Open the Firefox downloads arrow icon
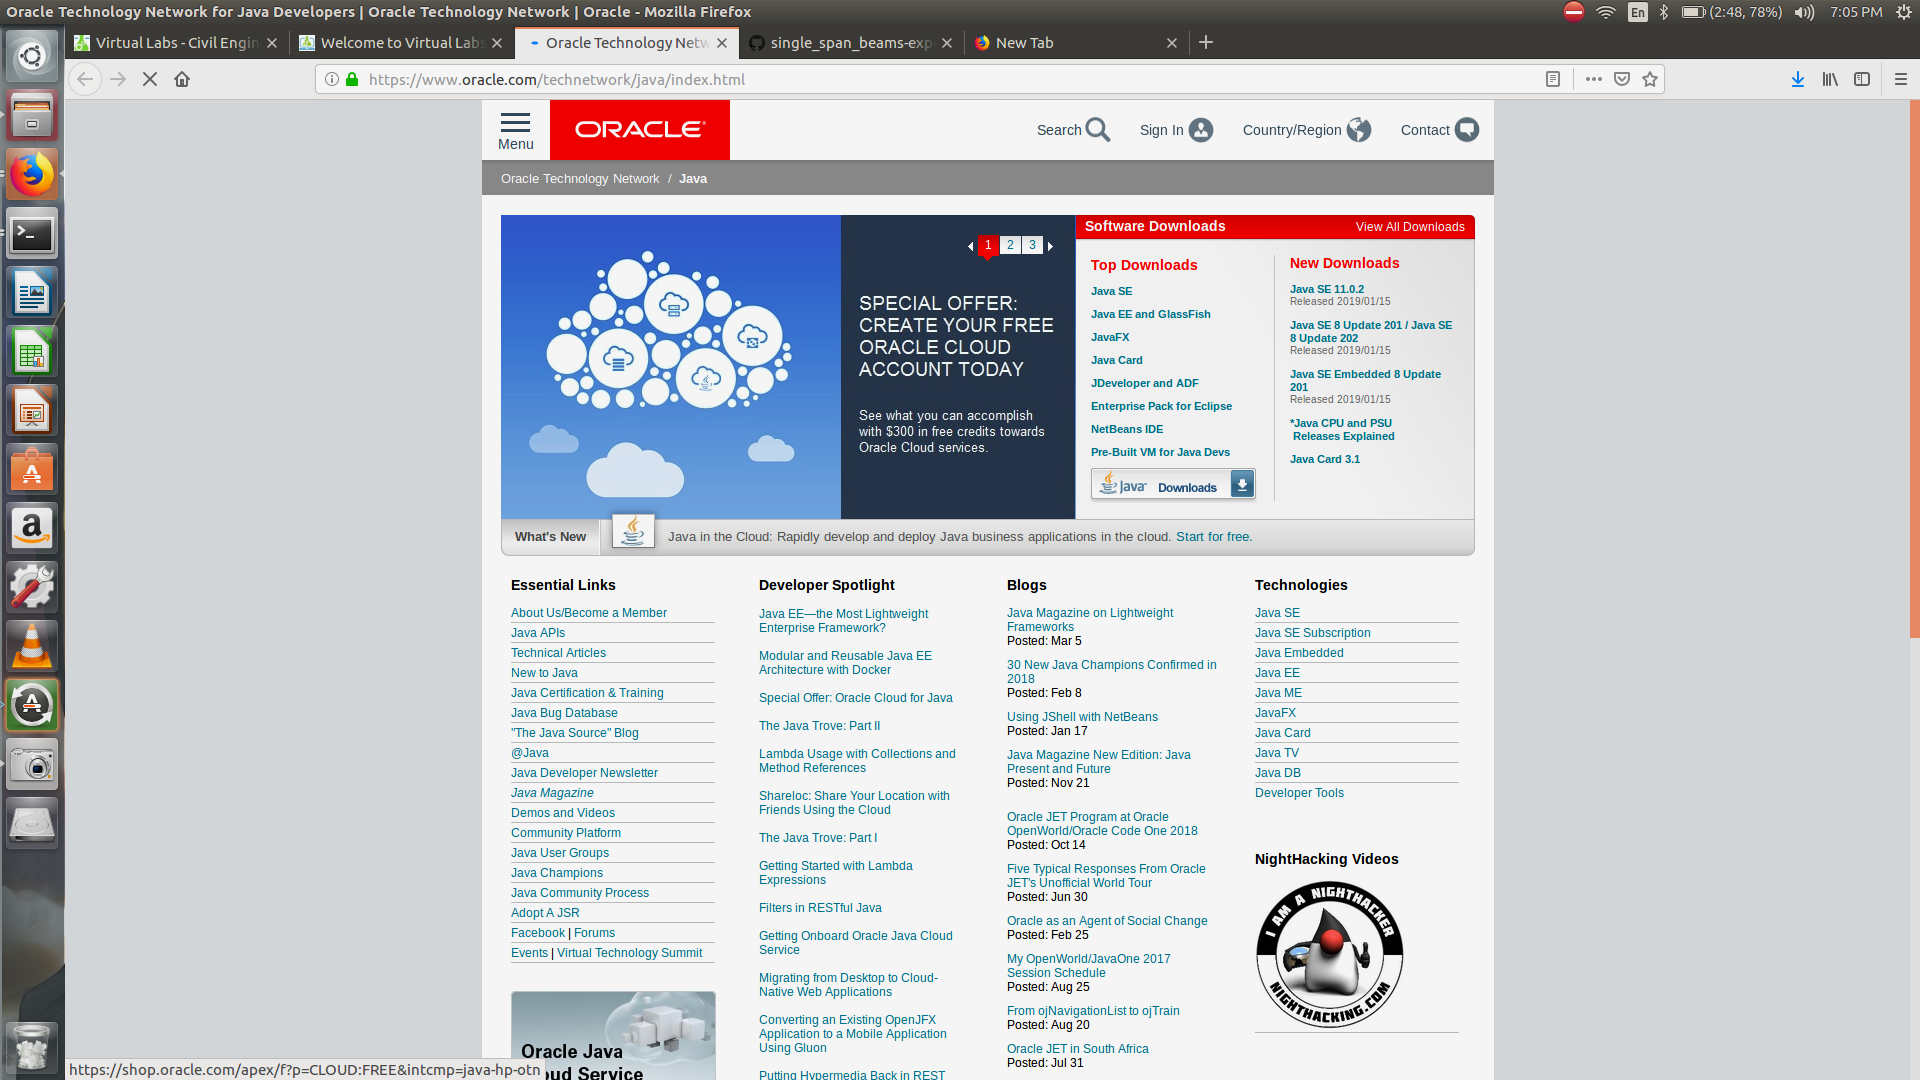Screen dimensions: 1920x1080 tap(1797, 79)
